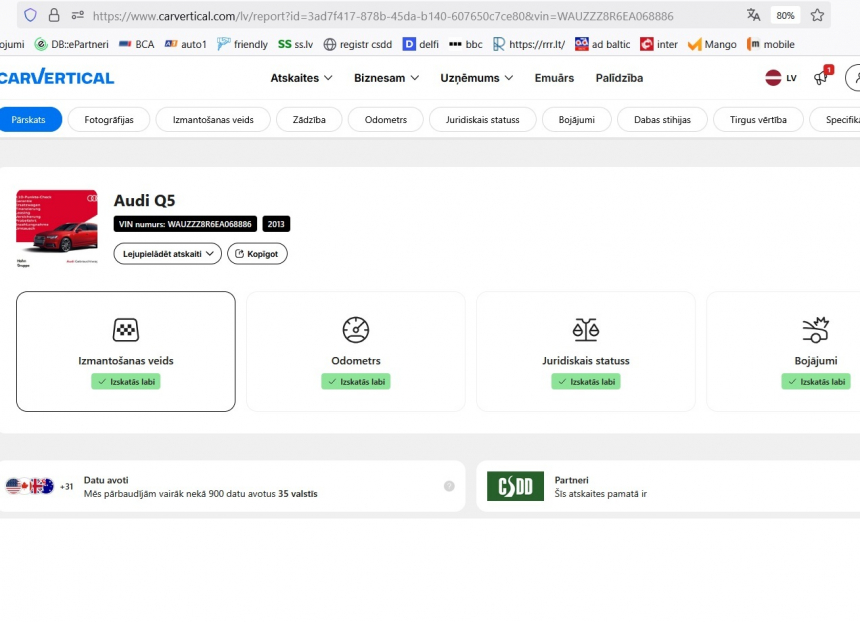Open notifications megaphone icon

pos(822,77)
